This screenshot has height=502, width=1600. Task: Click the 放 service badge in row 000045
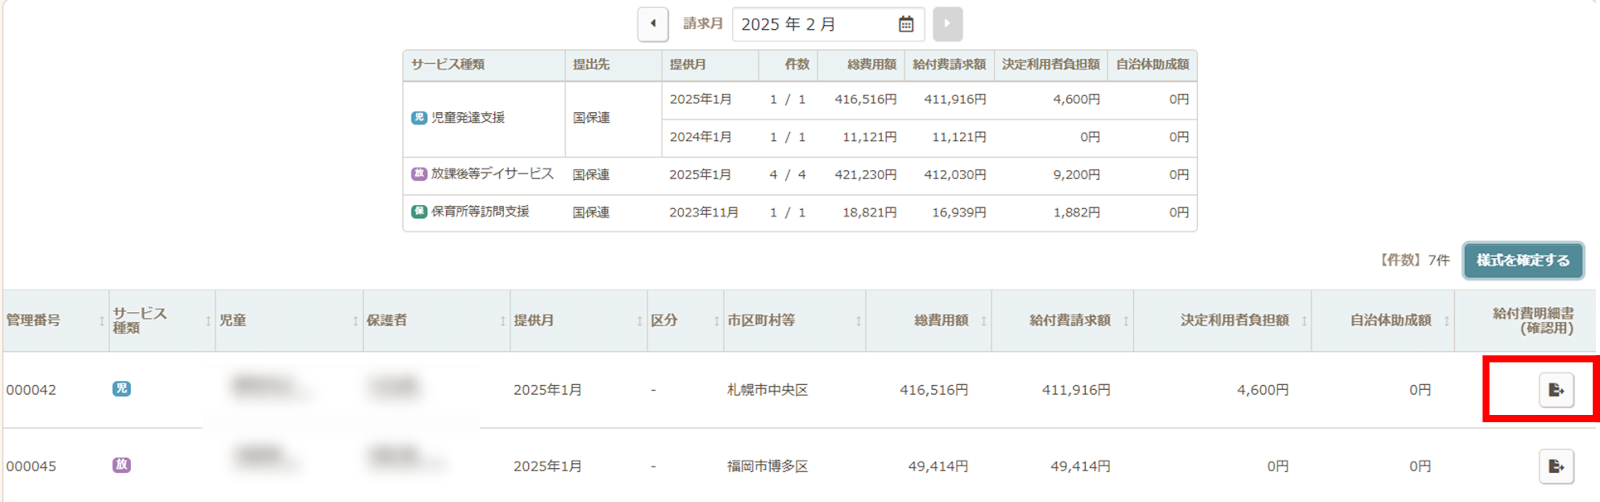tap(121, 465)
